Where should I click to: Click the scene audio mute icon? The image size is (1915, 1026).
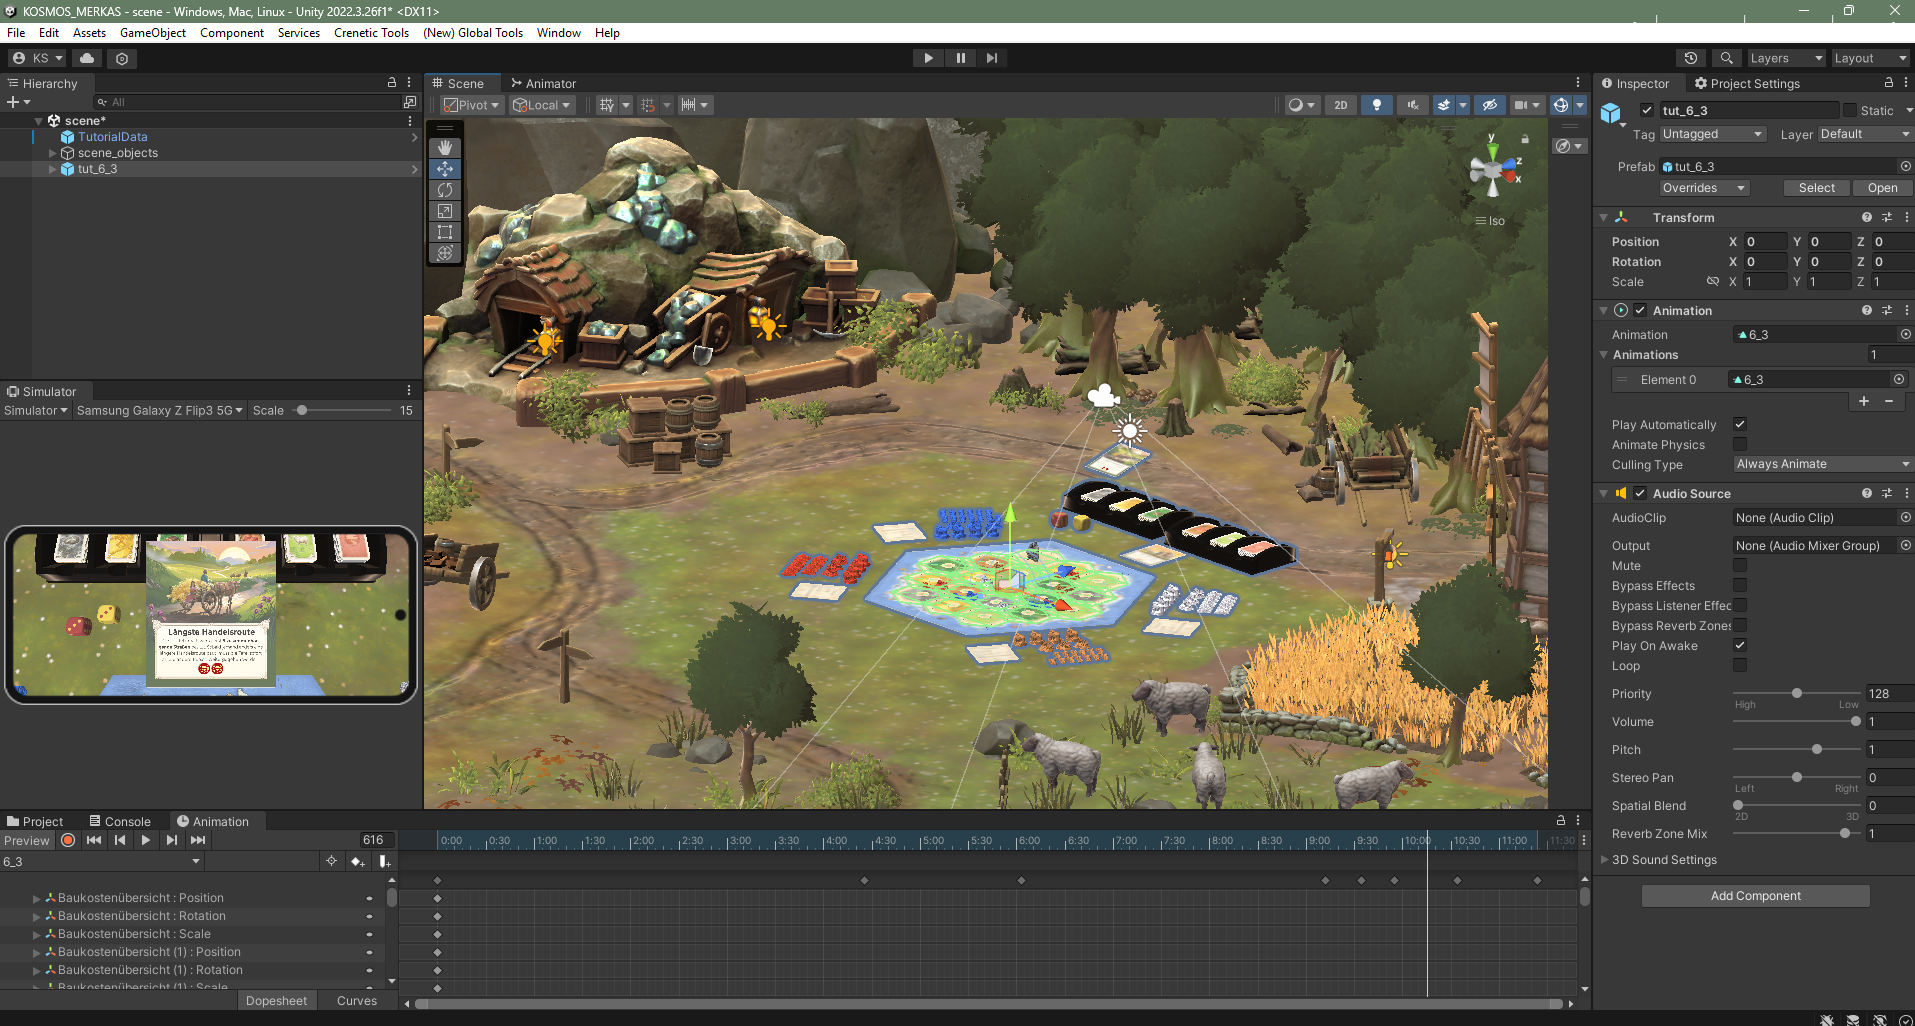pyautogui.click(x=1413, y=104)
